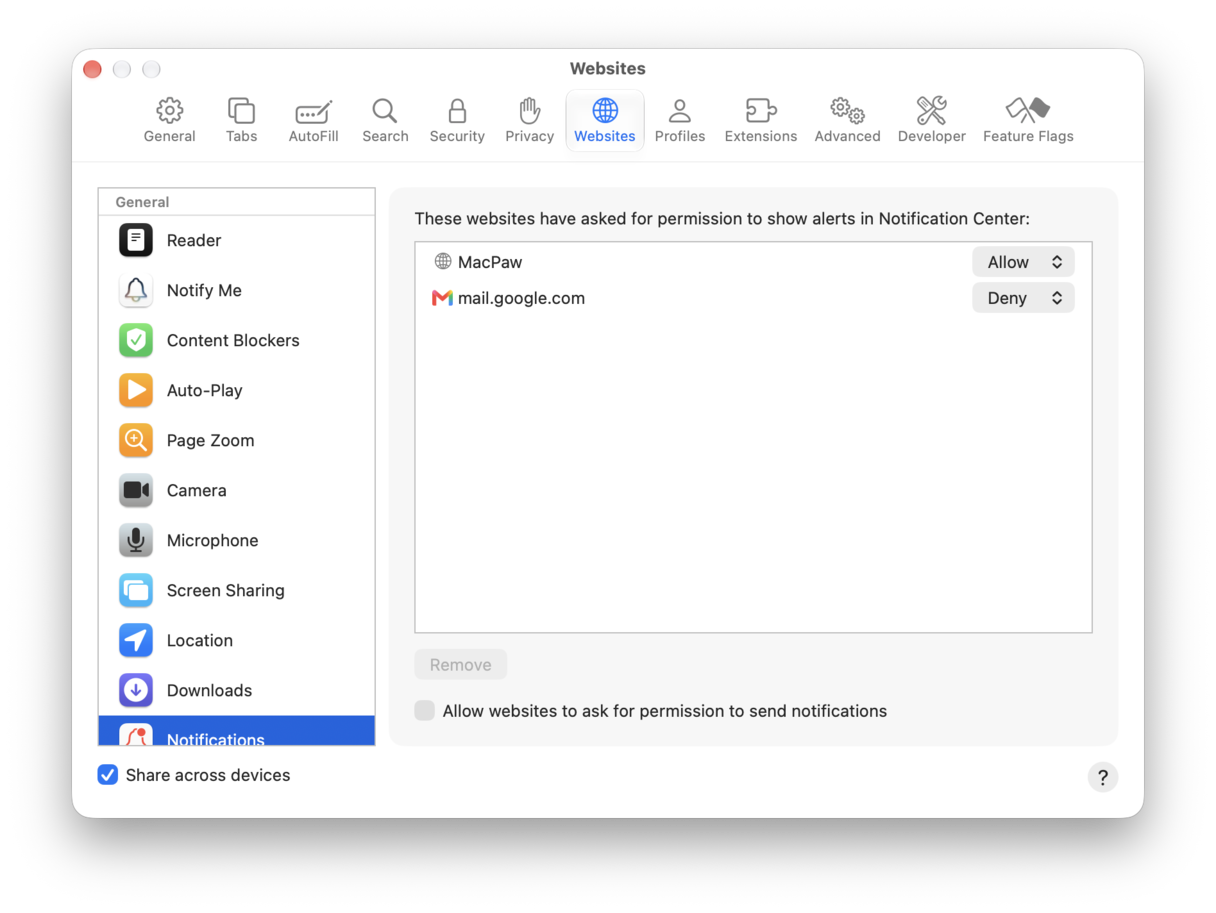Choose Content Blockers in sidebar
Image resolution: width=1216 pixels, height=913 pixels.
[237, 340]
